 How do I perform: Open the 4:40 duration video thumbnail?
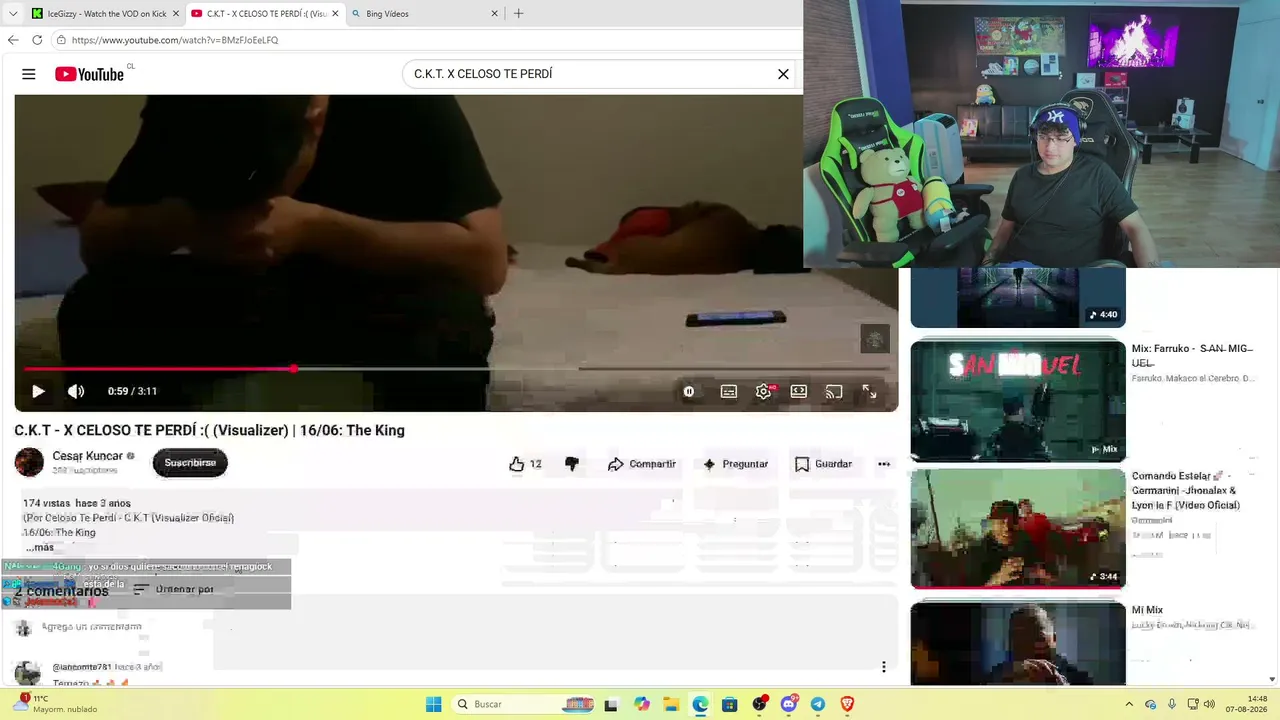pos(1018,297)
